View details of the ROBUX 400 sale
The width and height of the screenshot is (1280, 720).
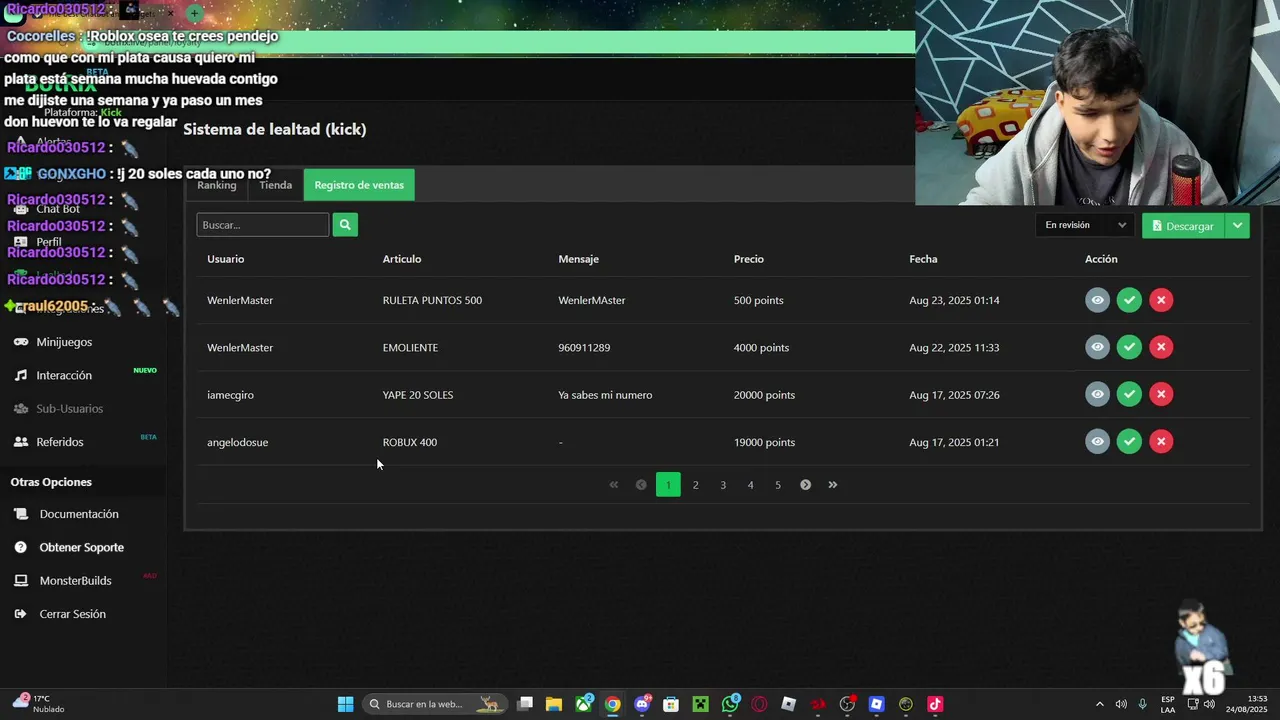pos(1097,441)
